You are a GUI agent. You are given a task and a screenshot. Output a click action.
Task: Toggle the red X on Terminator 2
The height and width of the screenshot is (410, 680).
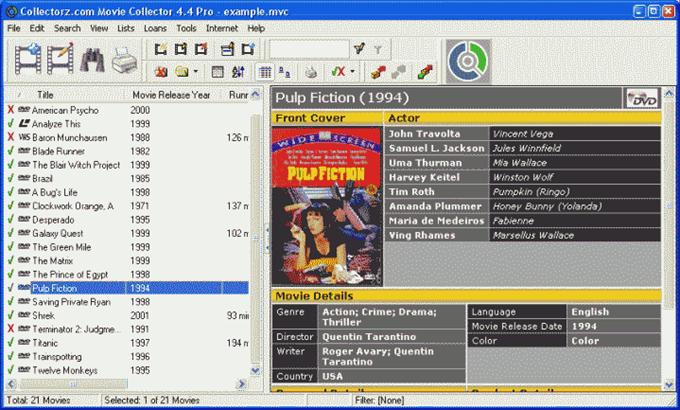click(x=10, y=328)
